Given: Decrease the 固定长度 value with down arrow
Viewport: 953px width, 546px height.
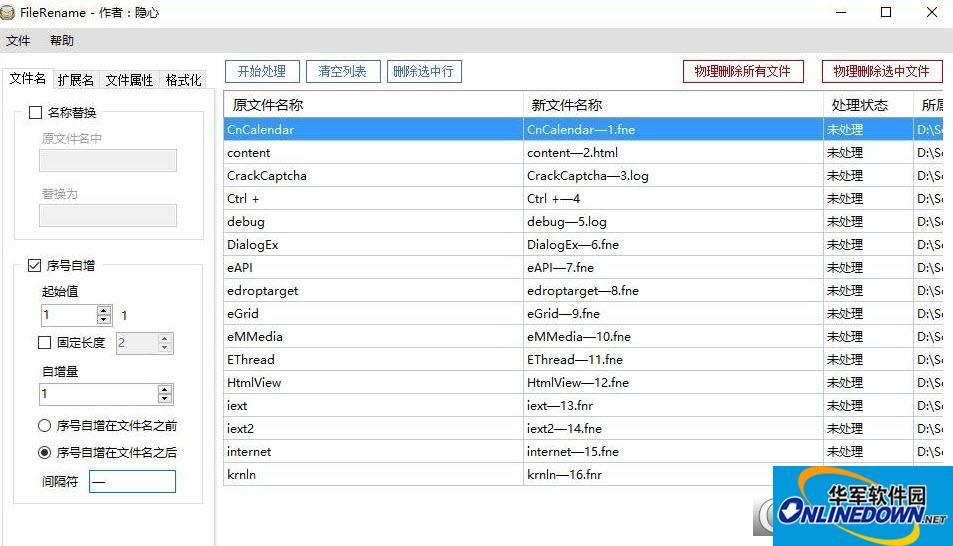Looking at the screenshot, I should (165, 348).
